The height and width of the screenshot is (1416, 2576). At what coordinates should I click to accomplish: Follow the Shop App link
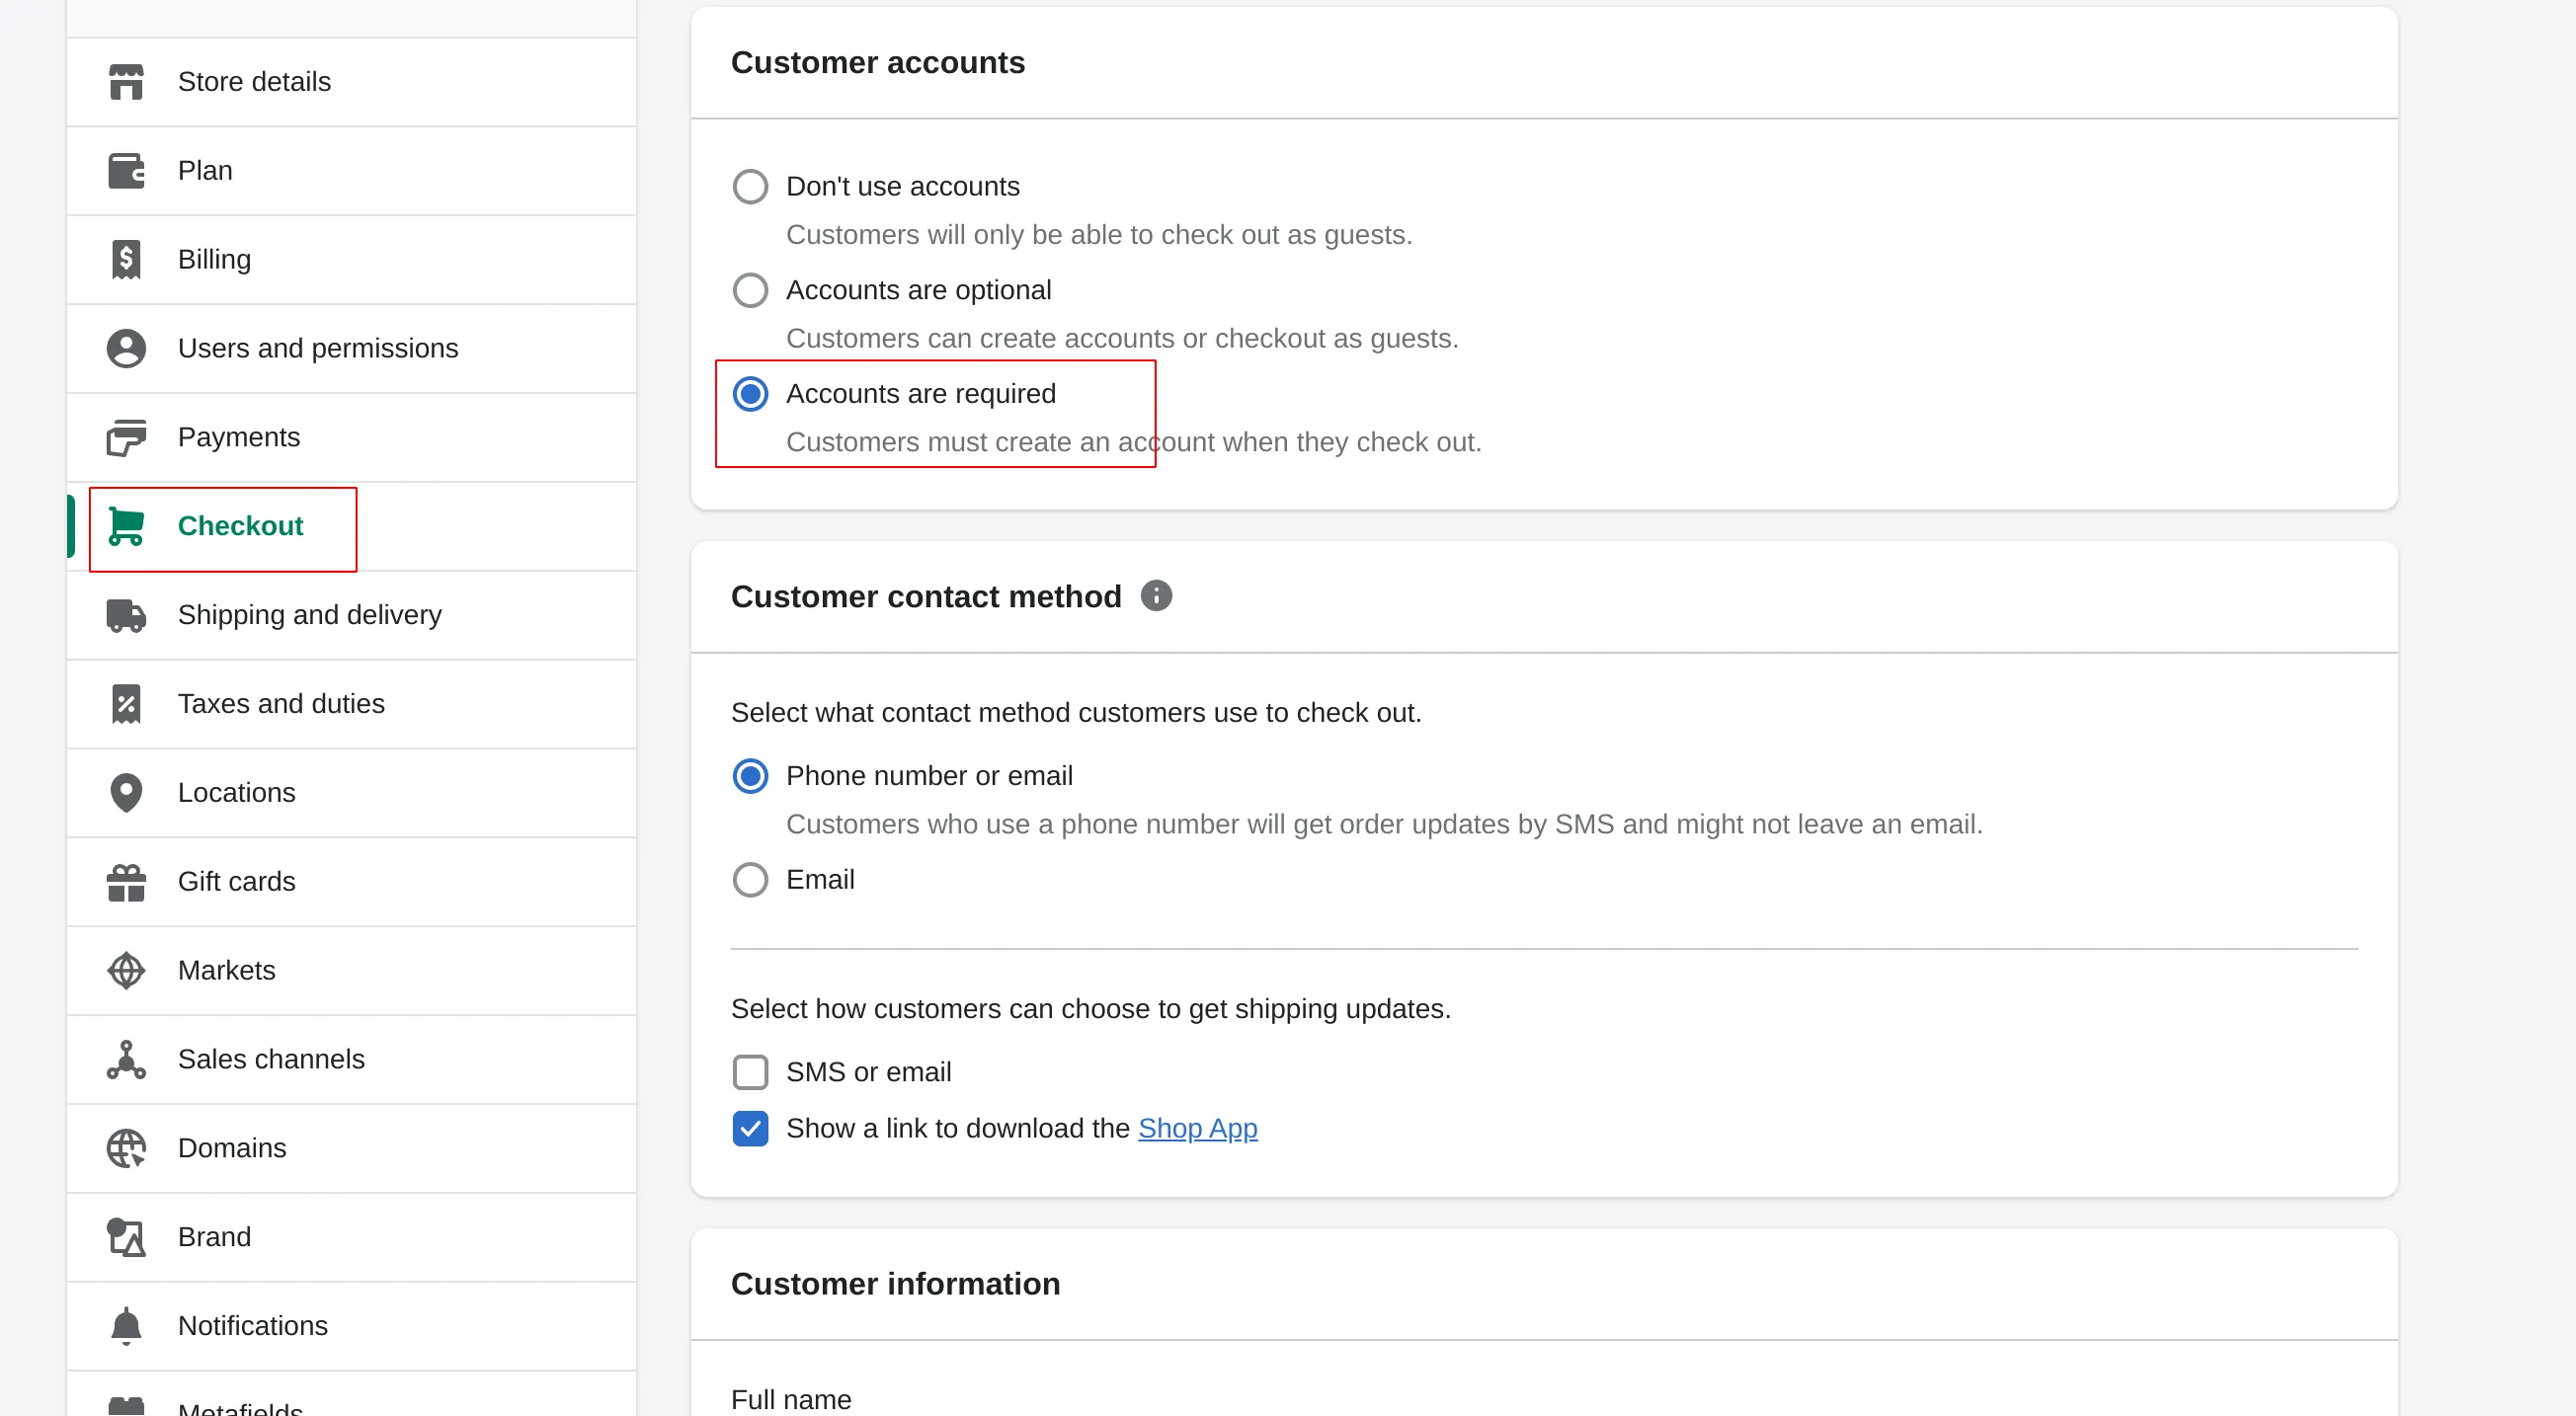pos(1197,1129)
